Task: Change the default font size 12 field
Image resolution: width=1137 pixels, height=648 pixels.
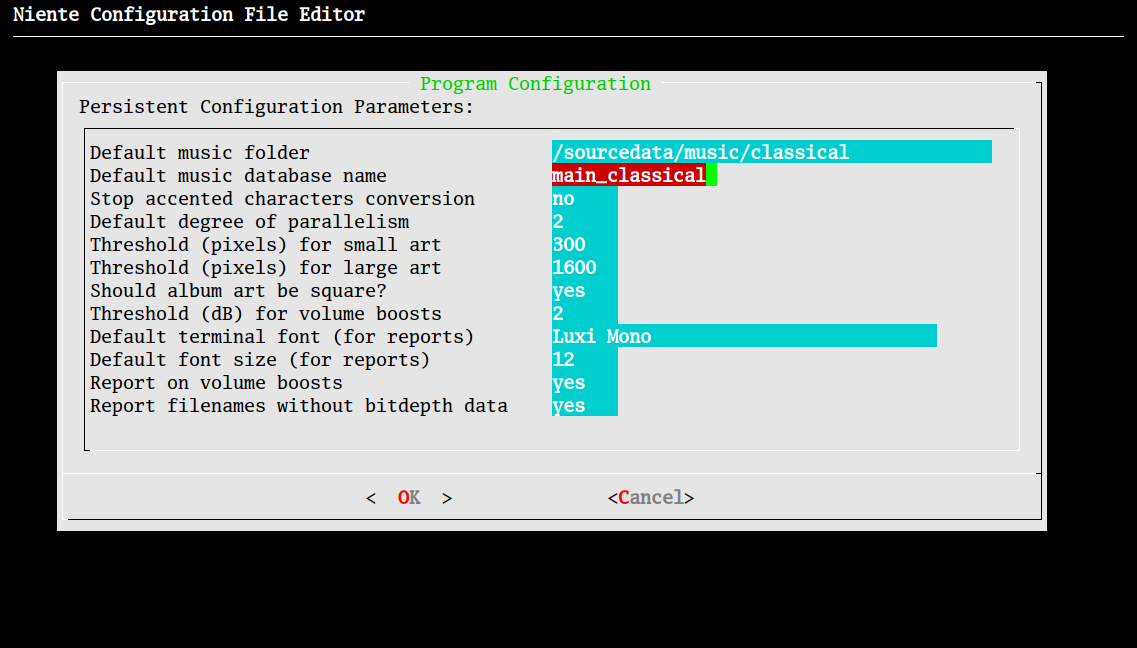Action: (584, 360)
